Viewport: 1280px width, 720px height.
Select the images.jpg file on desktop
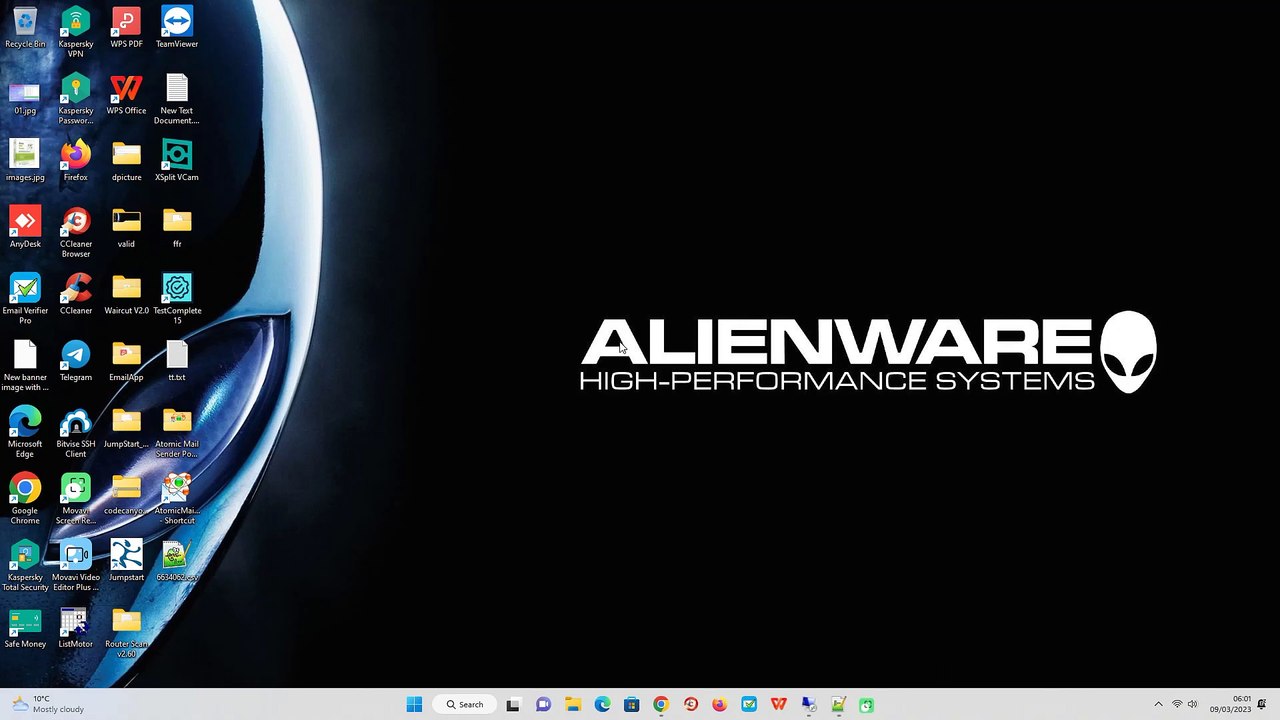click(25, 160)
